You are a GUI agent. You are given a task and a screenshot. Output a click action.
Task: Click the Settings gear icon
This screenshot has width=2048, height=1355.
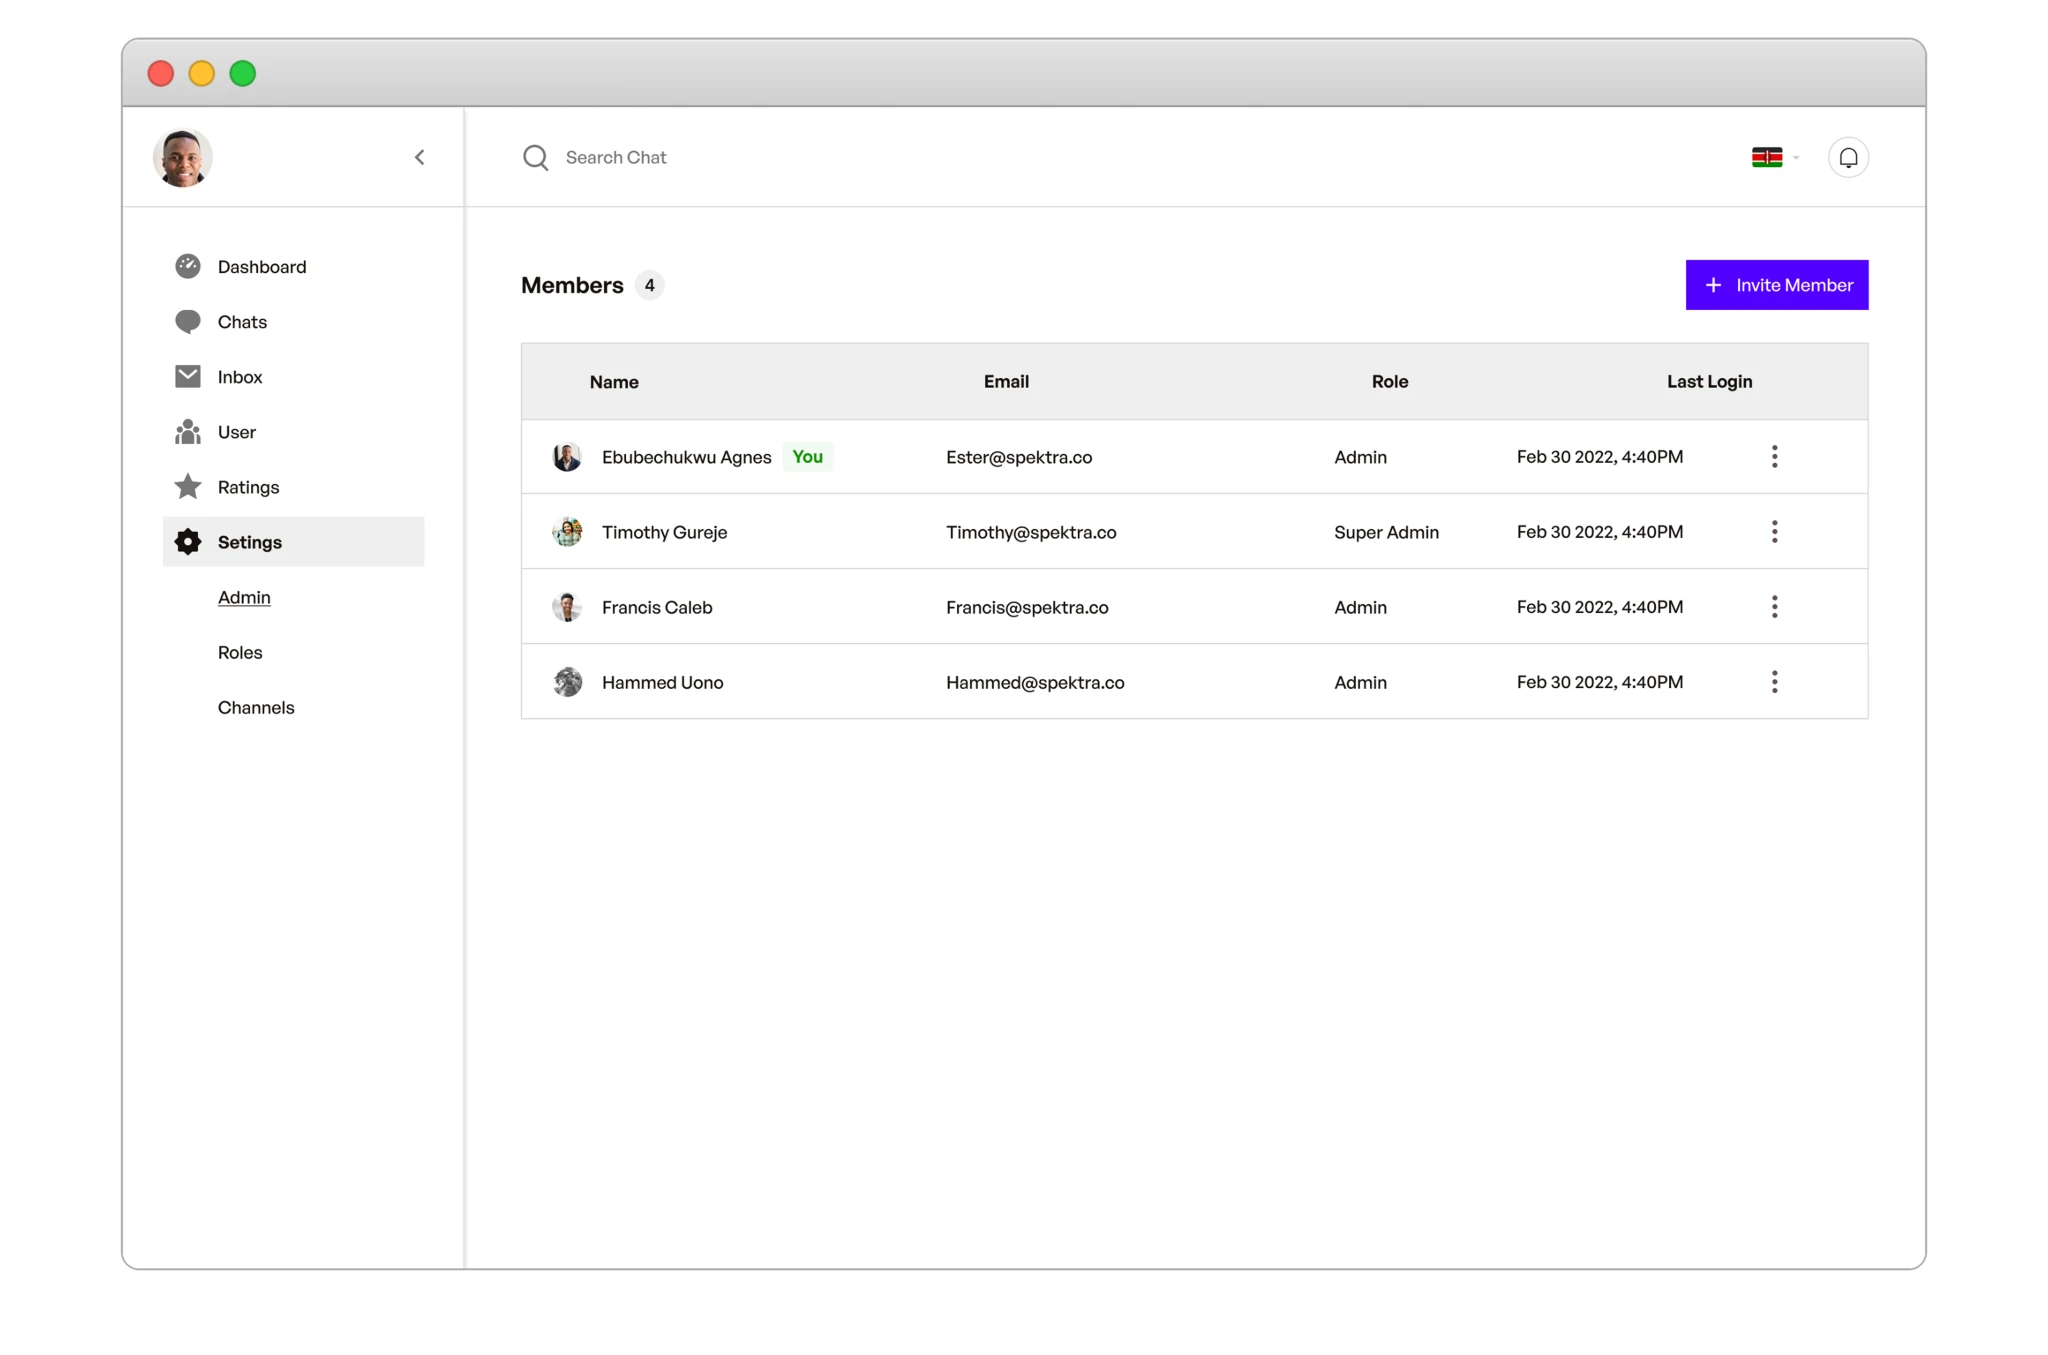coord(187,542)
